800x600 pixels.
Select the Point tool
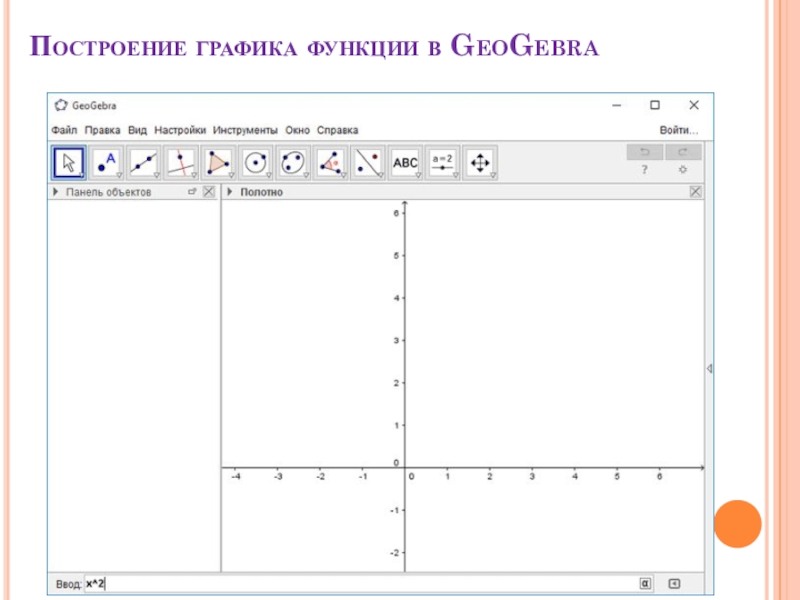(x=106, y=163)
